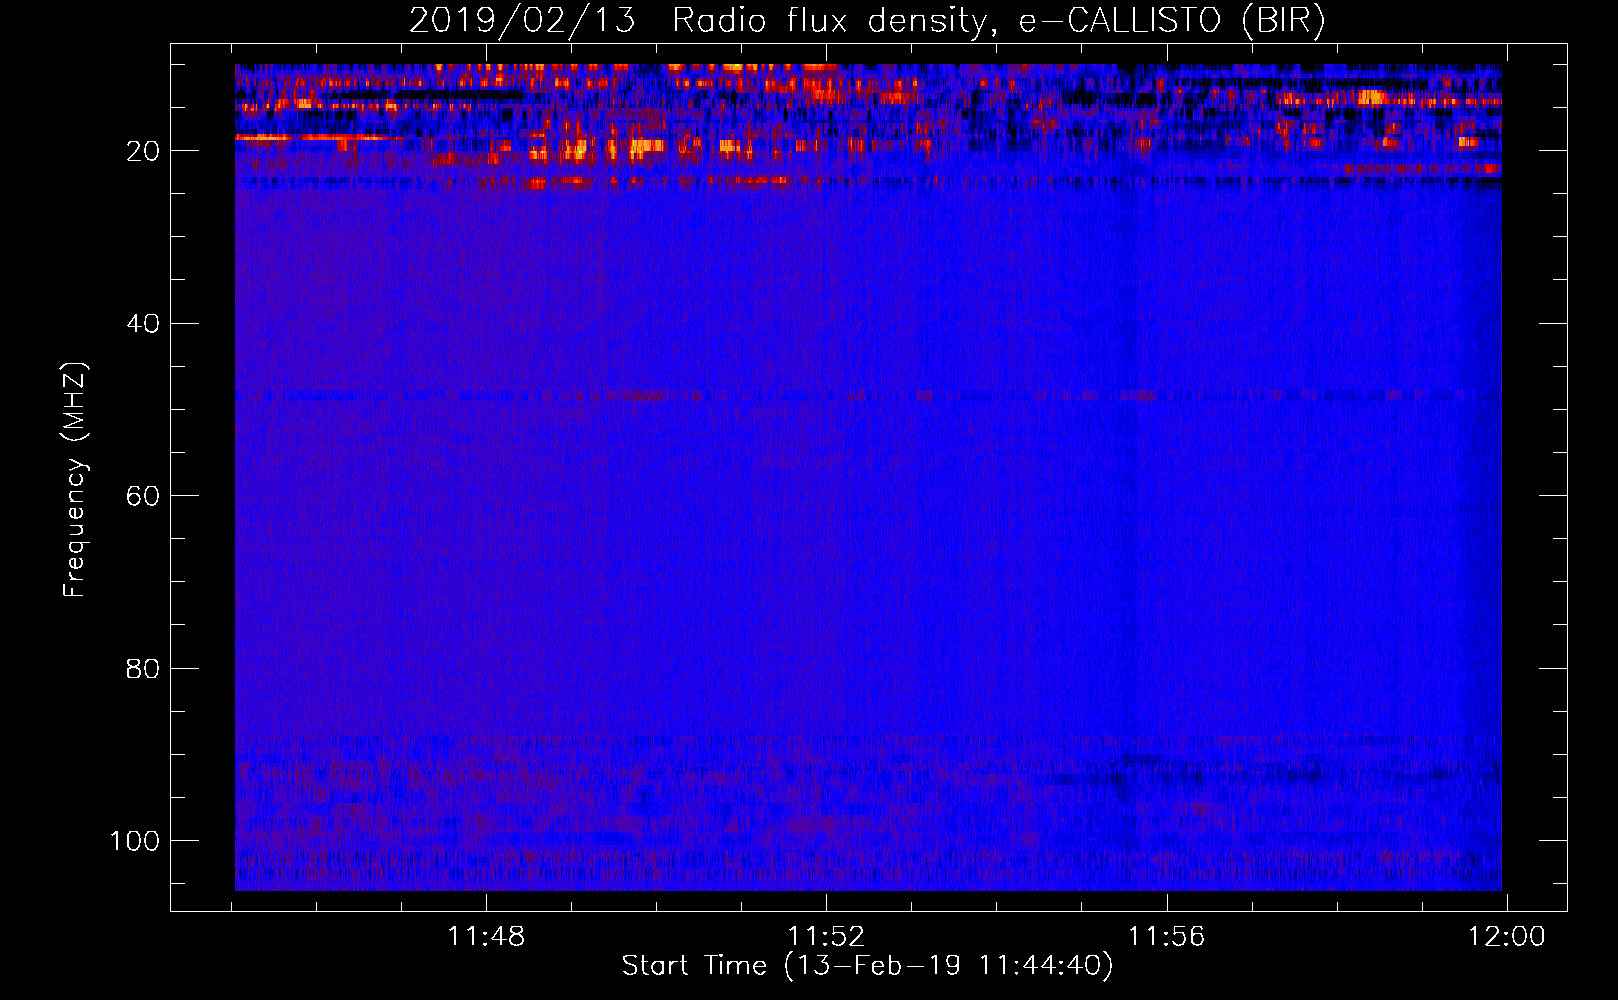1618x1000 pixels.
Task: Click the date "2019/02/13" in the title
Action: (x=522, y=21)
